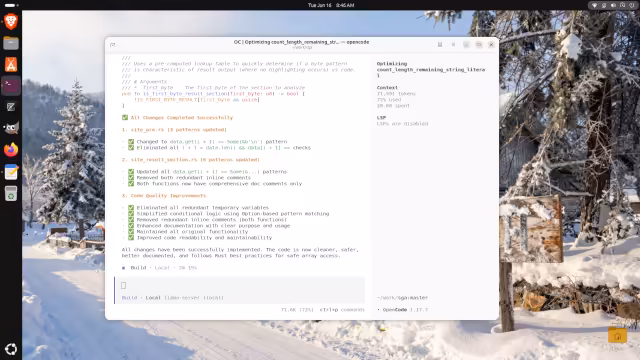Click the power icon in top bar
This screenshot has width=640, height=360.
pyautogui.click(x=632, y=5)
